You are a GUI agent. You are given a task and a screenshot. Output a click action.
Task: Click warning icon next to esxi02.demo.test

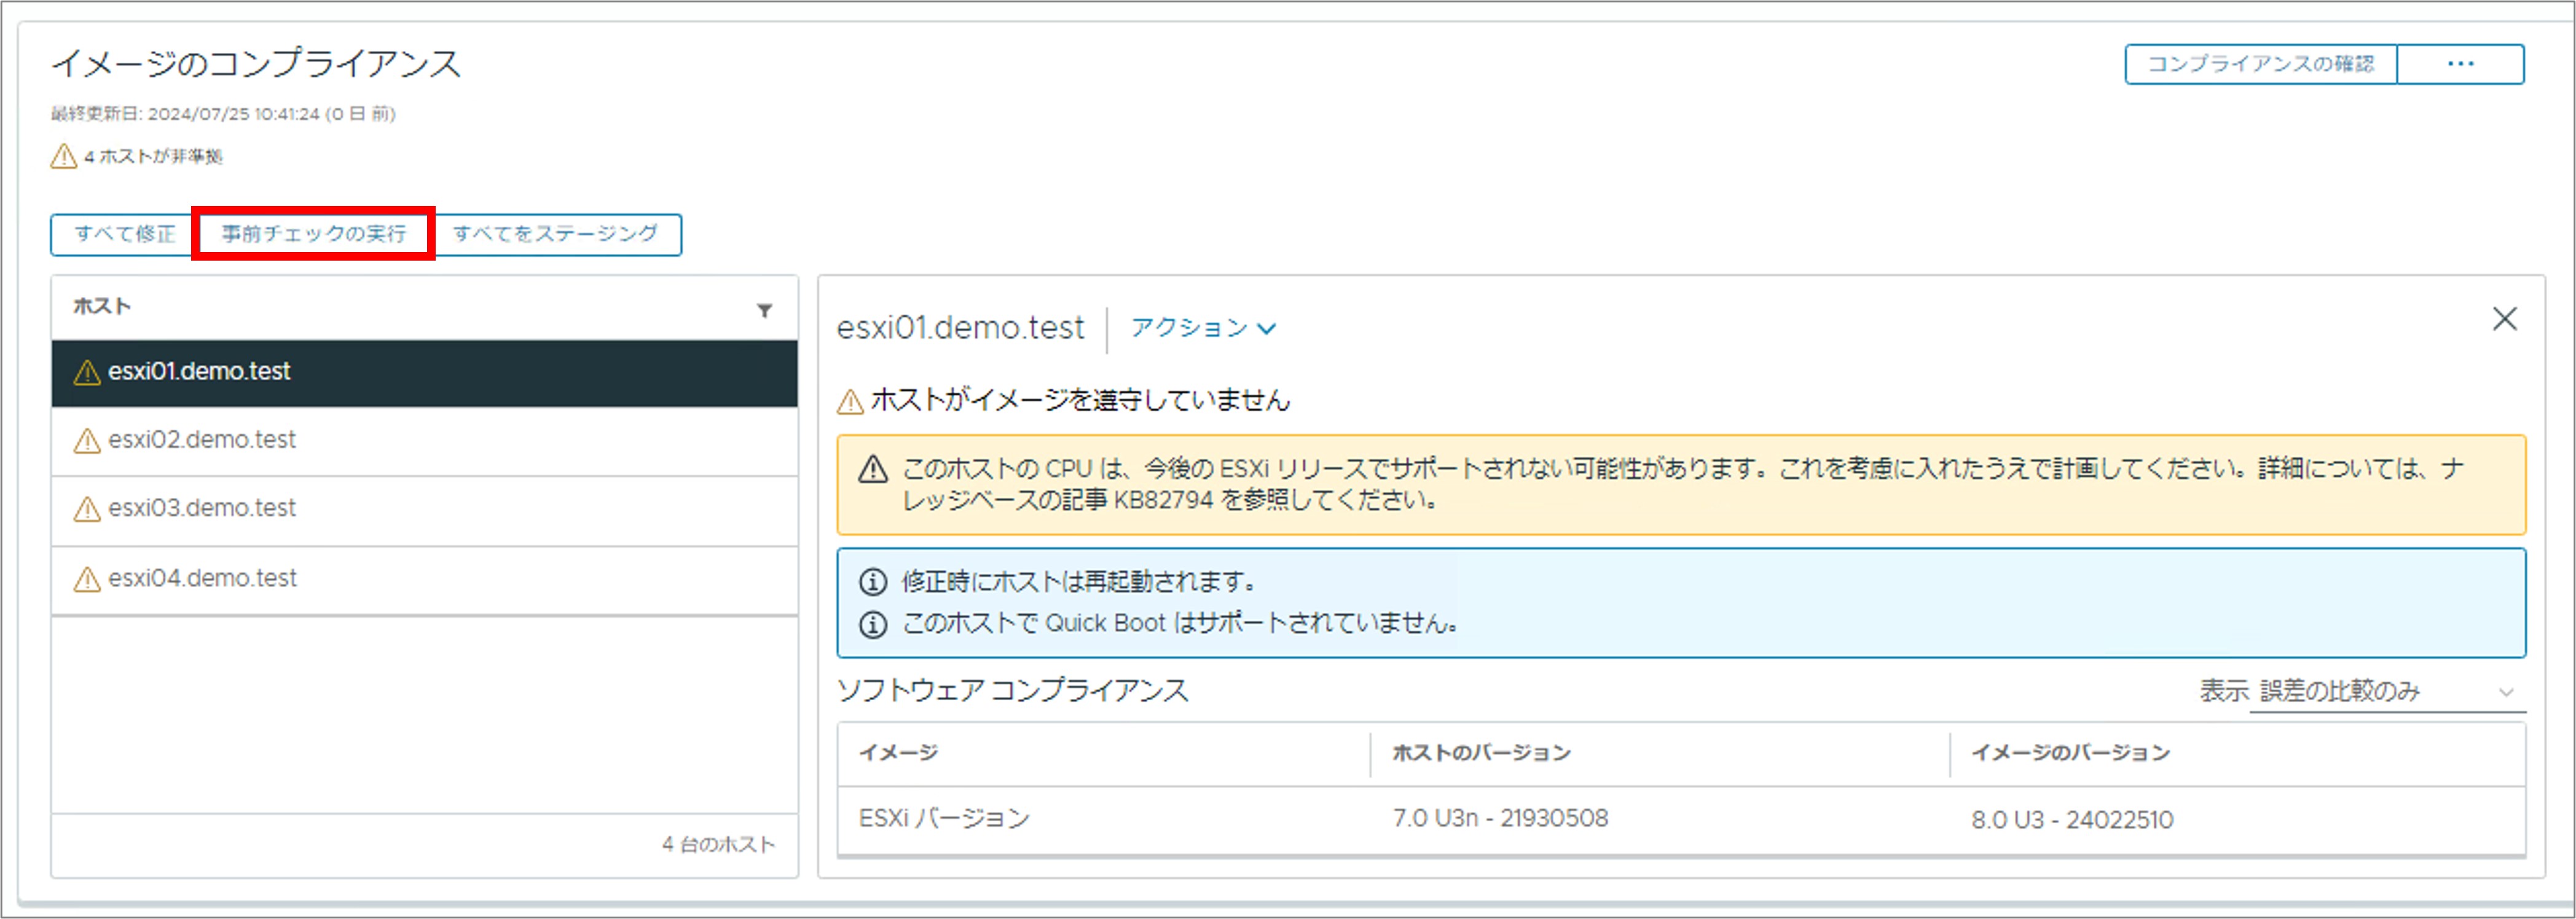tap(87, 441)
